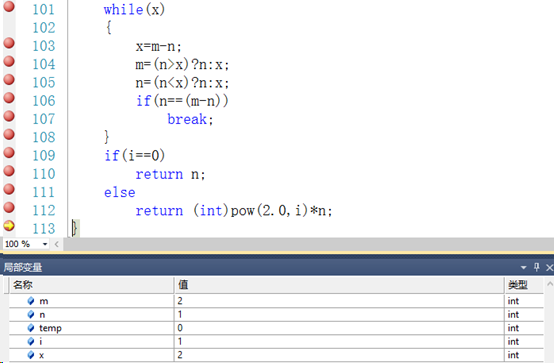The image size is (554, 363).
Task: Click the closing brace on line 113
Action: coord(75,228)
